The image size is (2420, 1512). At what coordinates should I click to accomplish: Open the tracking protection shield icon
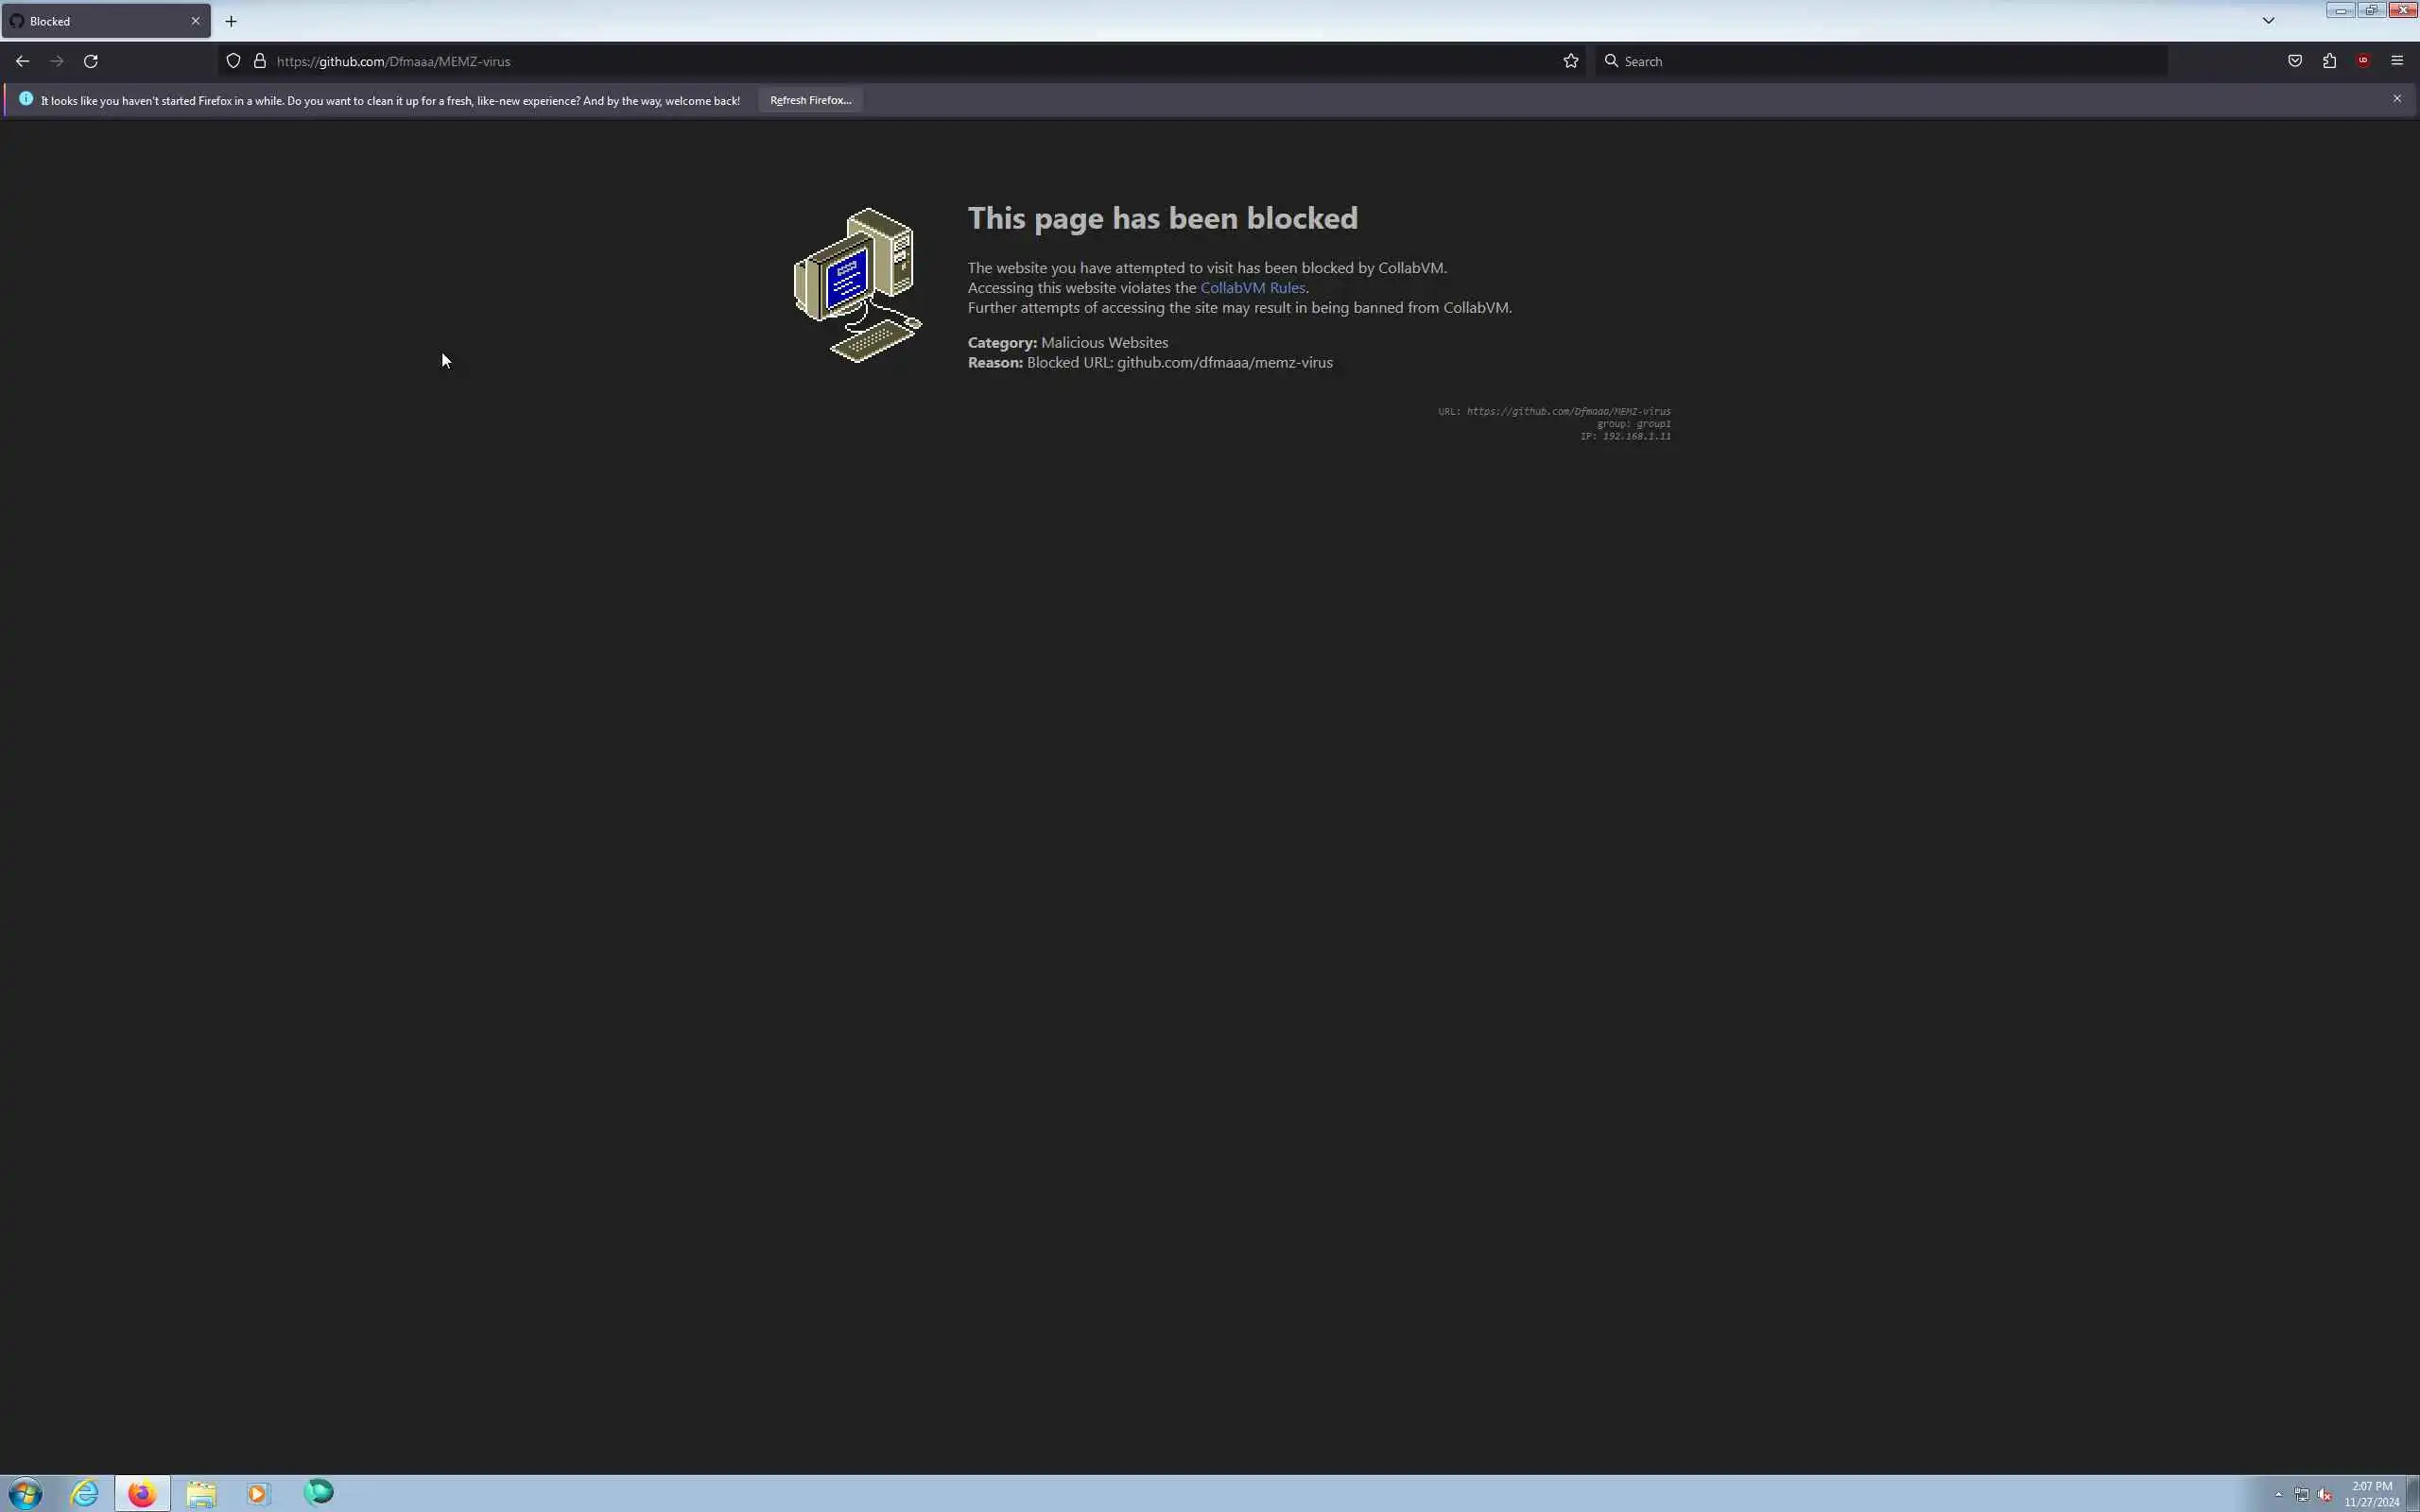(233, 61)
